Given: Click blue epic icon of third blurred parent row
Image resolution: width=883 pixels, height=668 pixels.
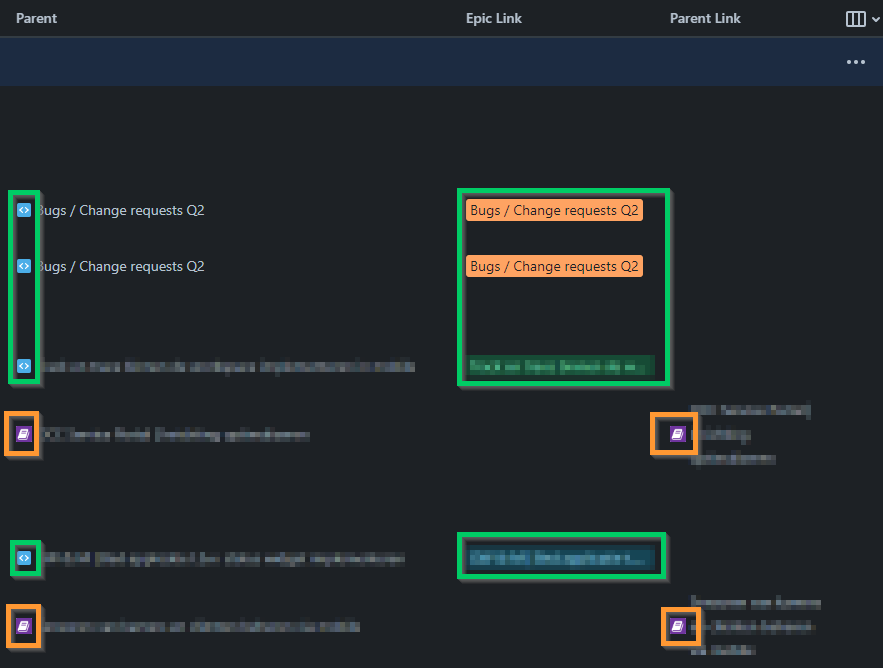Looking at the screenshot, I should pos(24,366).
